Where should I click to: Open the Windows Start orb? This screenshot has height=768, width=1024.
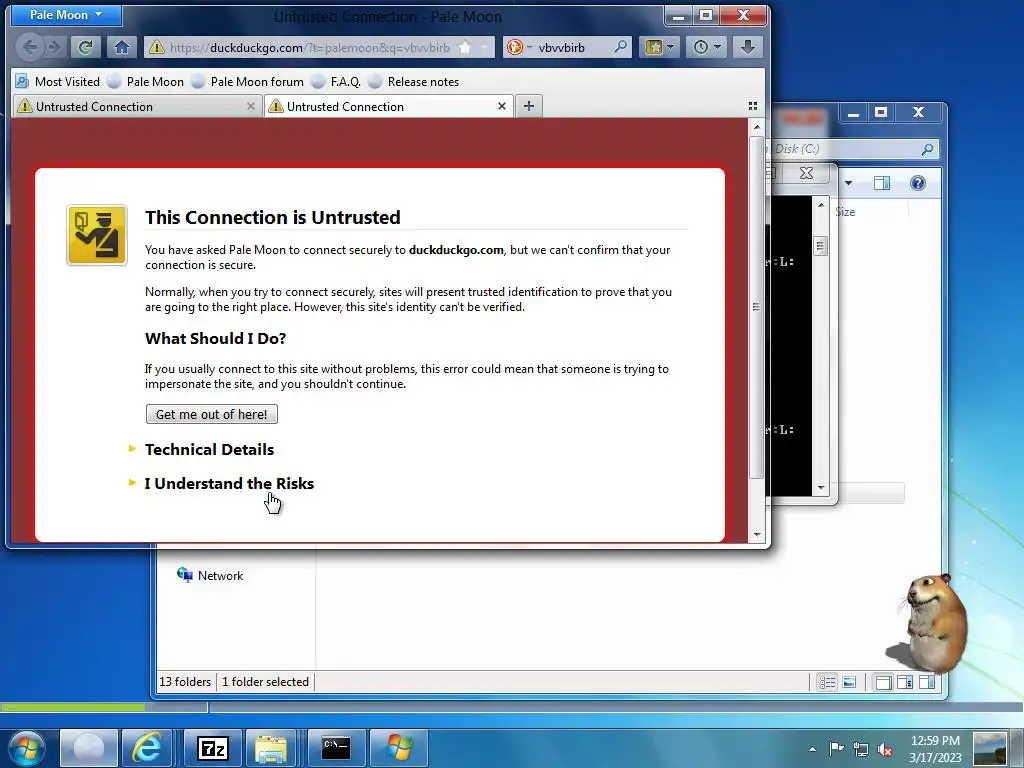coord(27,748)
